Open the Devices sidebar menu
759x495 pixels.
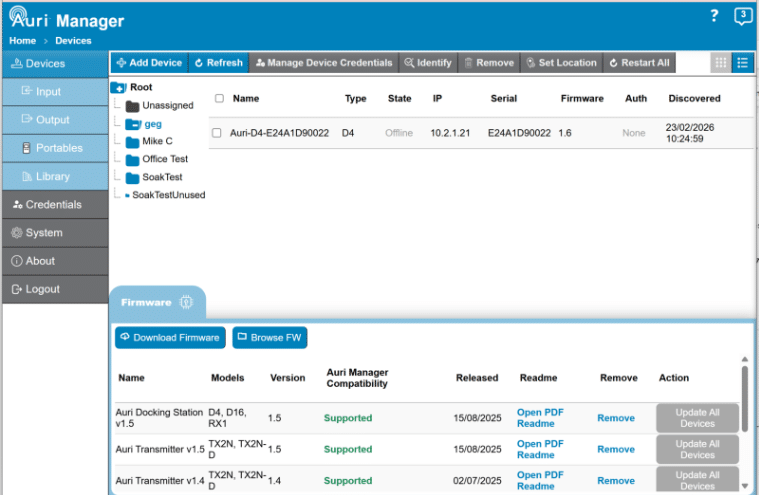(x=55, y=64)
